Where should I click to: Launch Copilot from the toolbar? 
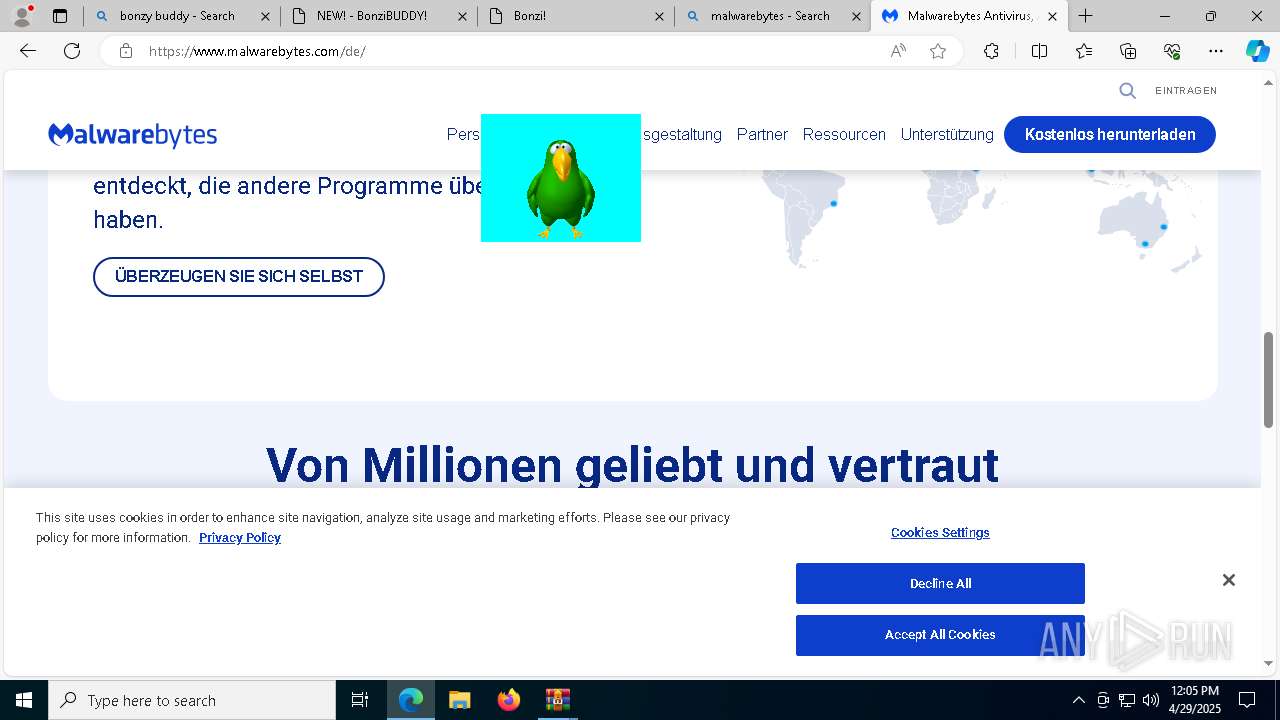[1257, 51]
